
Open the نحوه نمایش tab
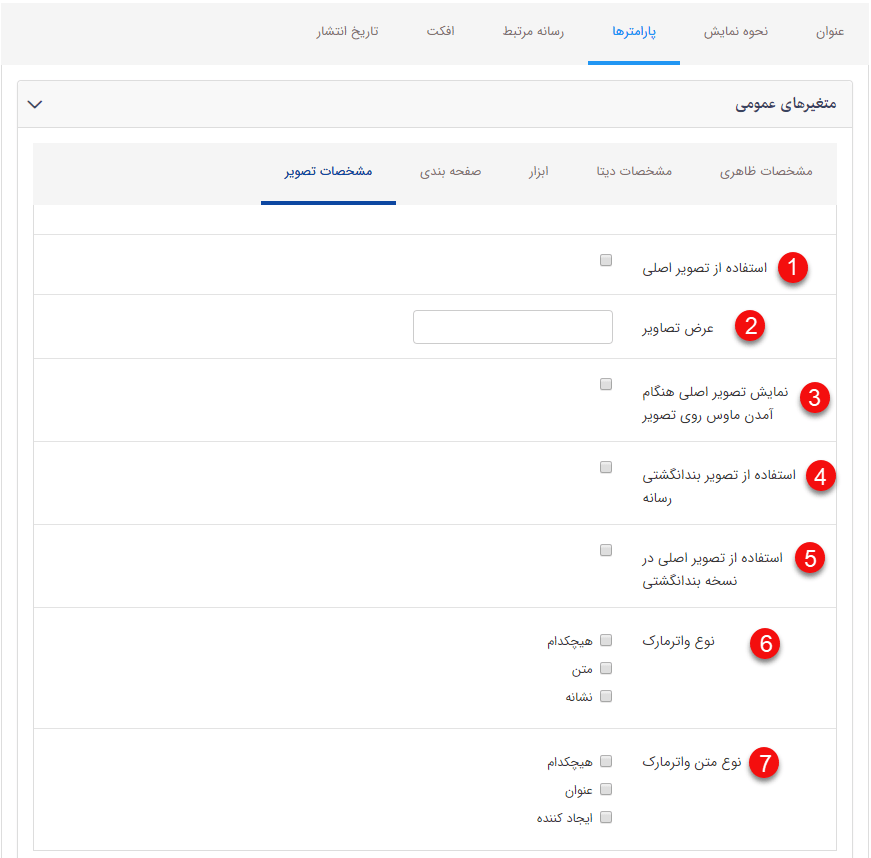tap(735, 31)
